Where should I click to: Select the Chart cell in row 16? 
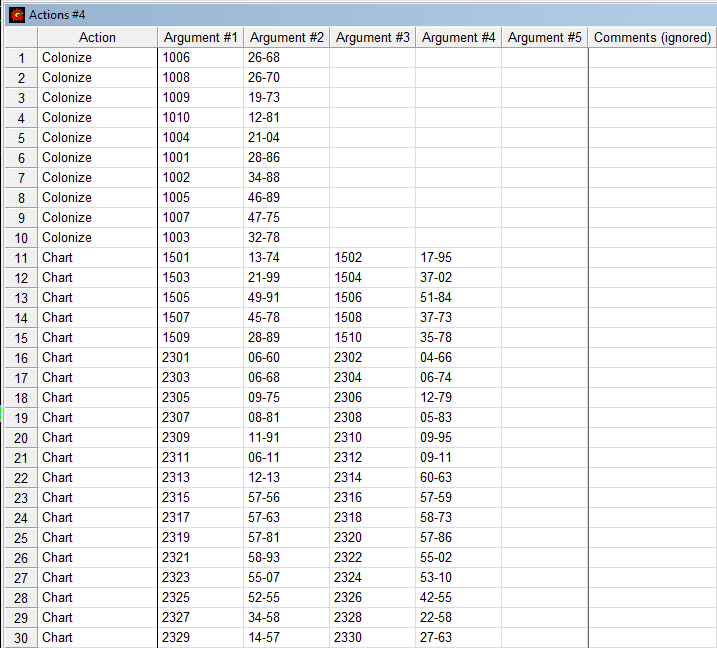coord(97,357)
